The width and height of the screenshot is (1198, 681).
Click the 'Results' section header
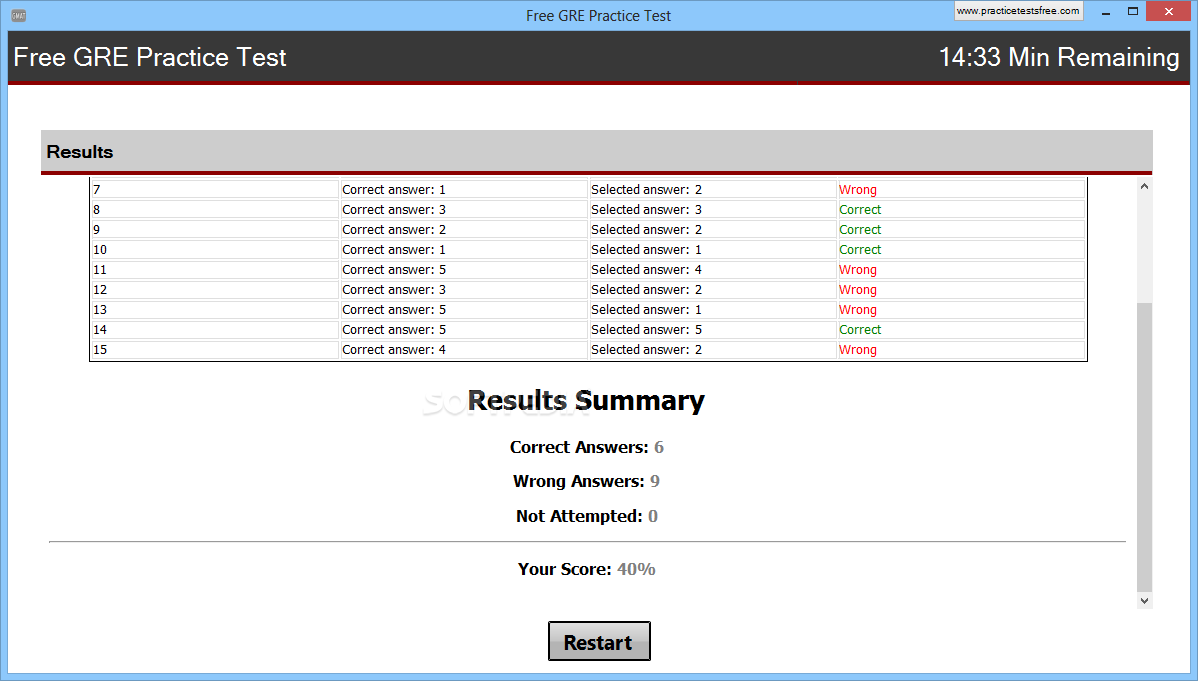(79, 151)
